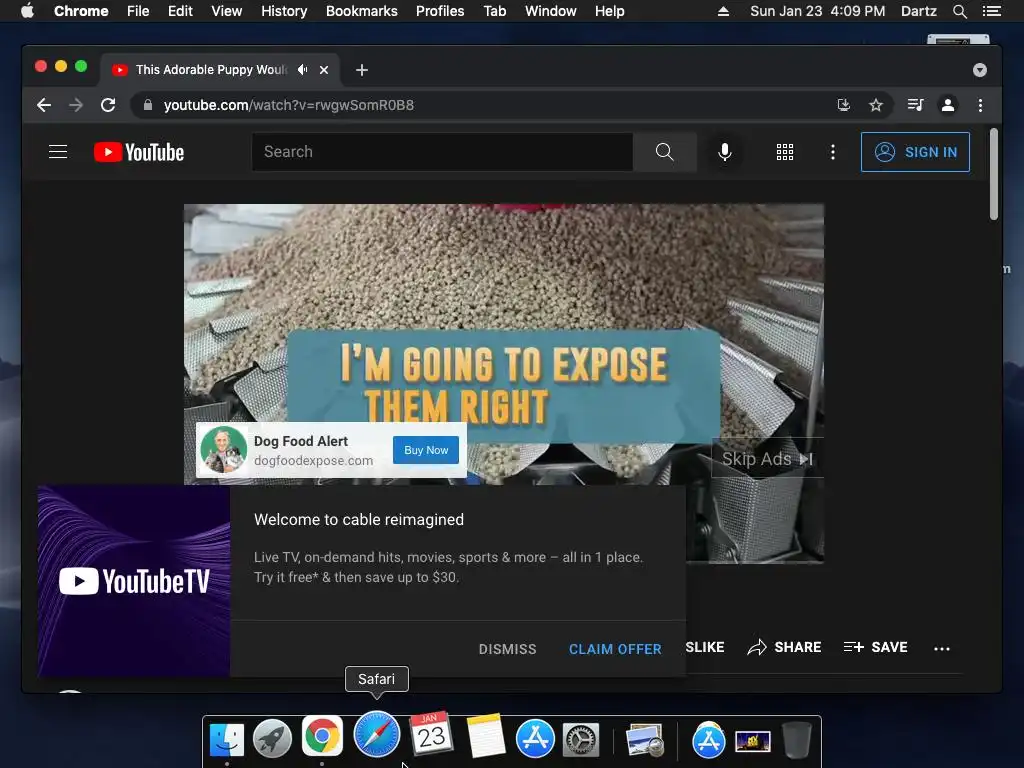Close the puppy video tab
This screenshot has width=1024, height=768.
324,70
